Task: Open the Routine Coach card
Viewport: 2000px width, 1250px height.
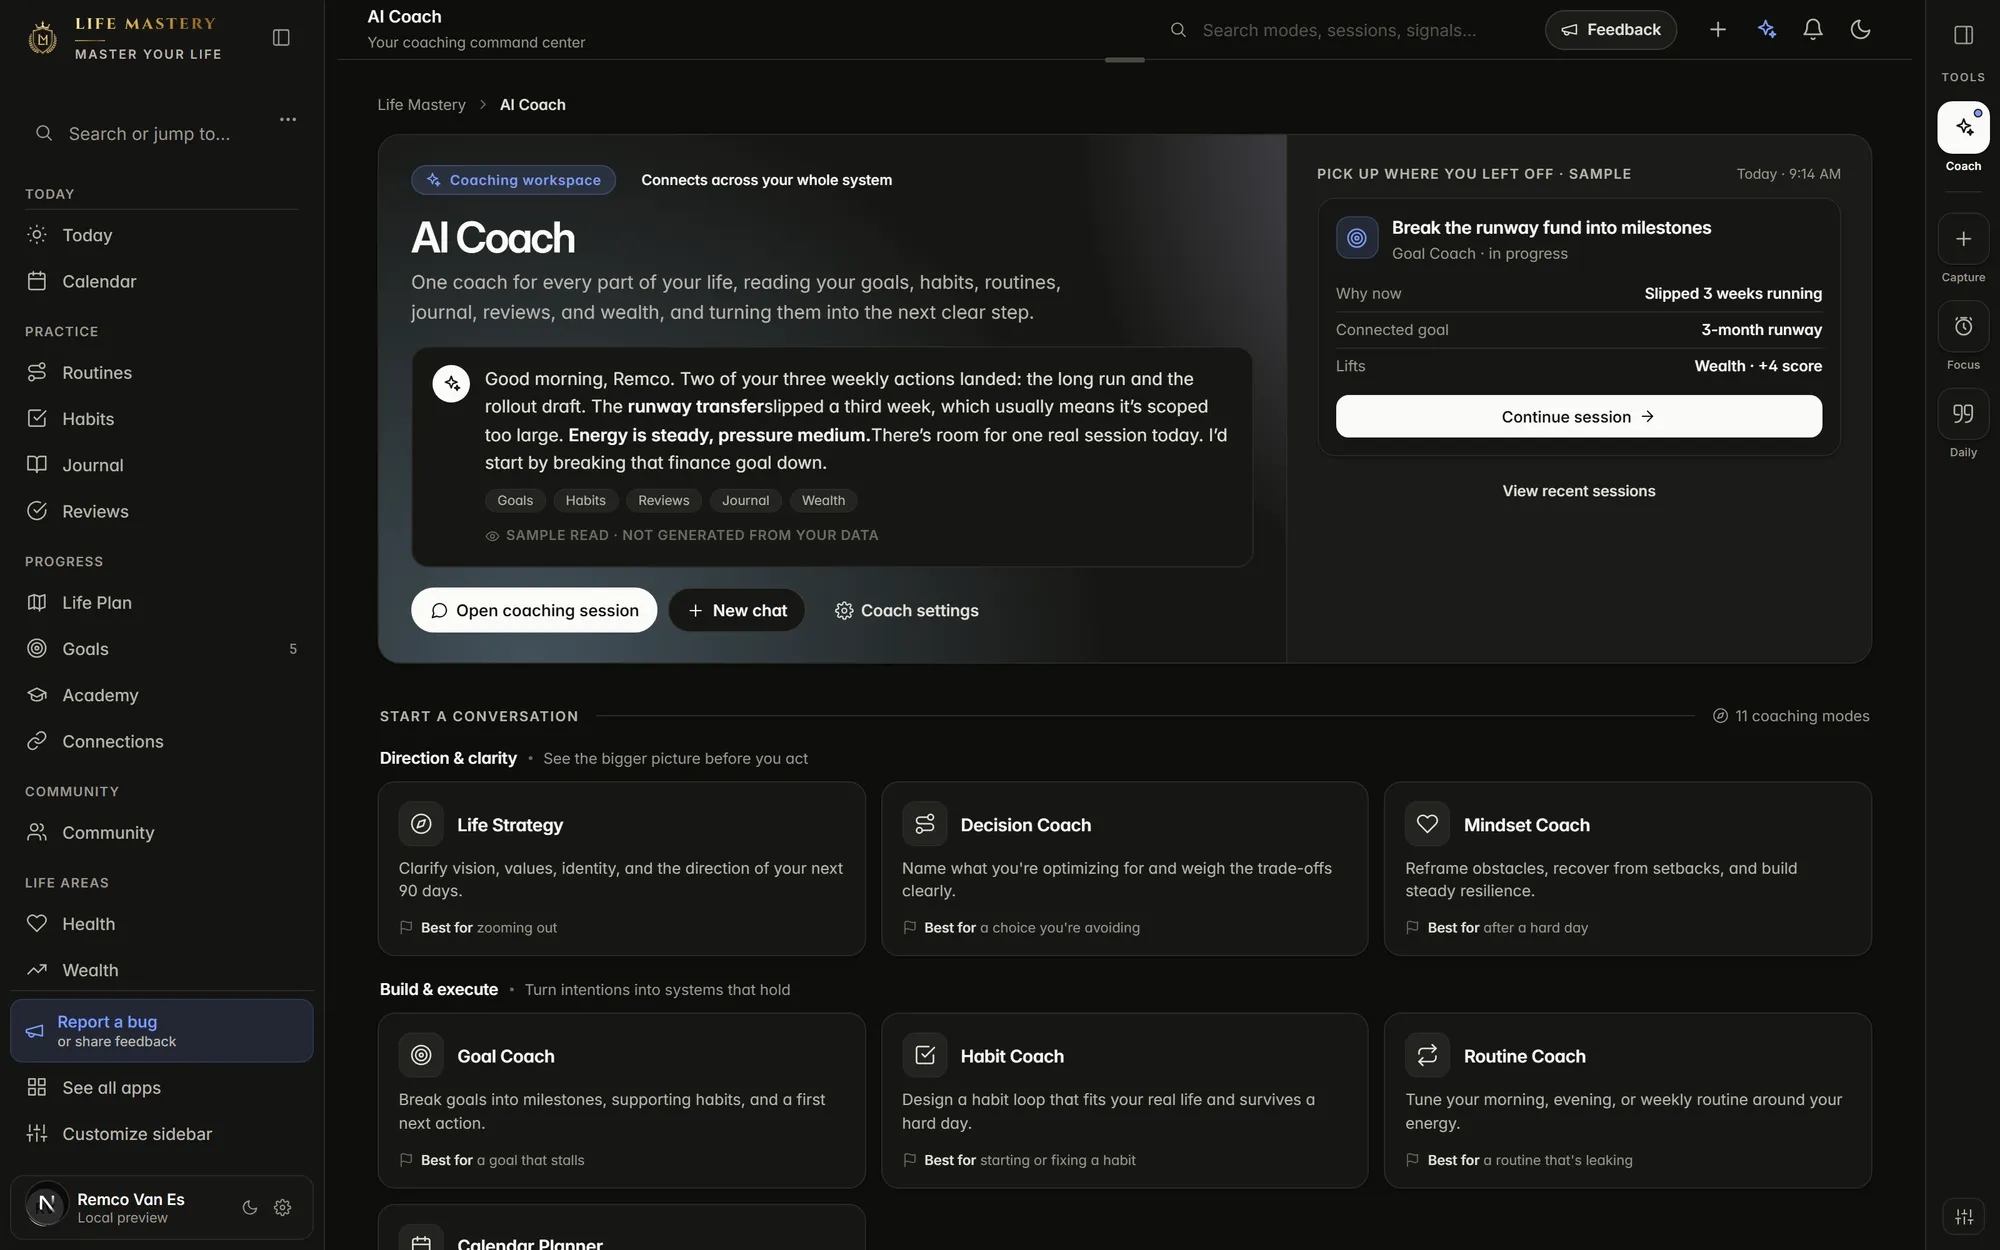Action: tap(1627, 1100)
